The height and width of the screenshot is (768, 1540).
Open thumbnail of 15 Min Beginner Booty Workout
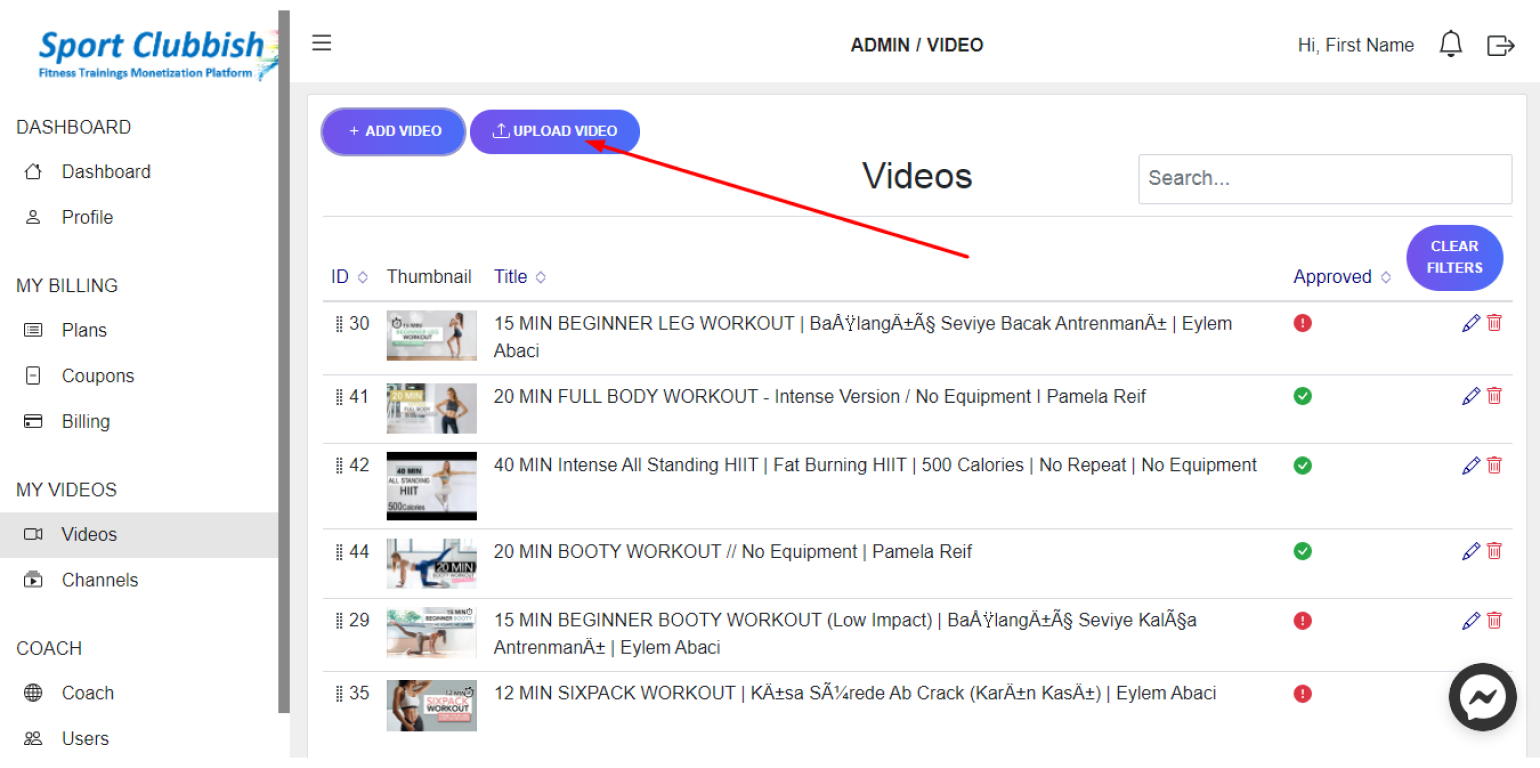pos(432,632)
